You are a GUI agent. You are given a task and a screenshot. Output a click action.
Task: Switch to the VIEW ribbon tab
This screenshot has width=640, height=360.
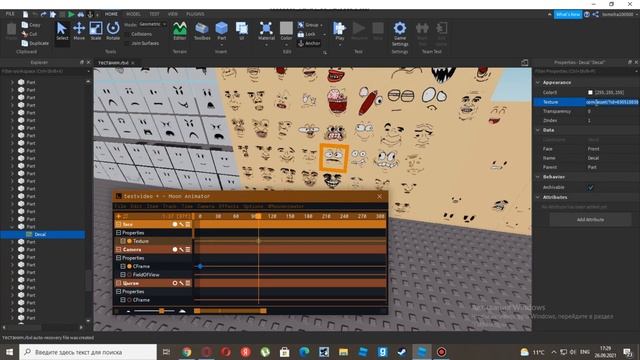pyautogui.click(x=173, y=14)
